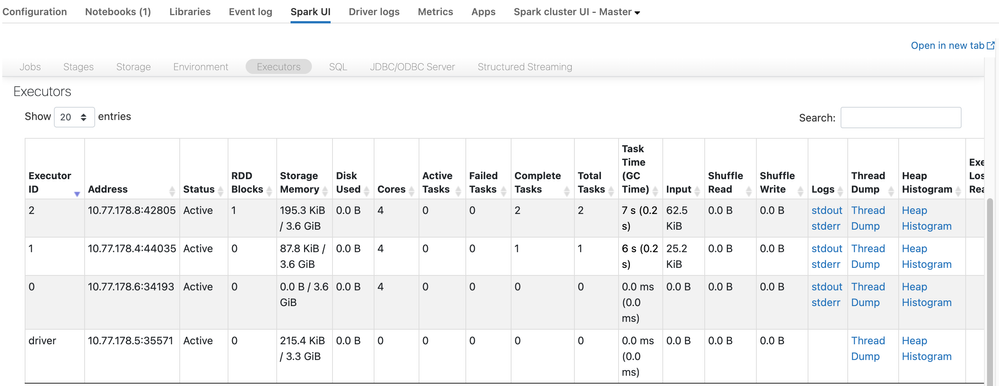Image resolution: width=999 pixels, height=386 pixels.
Task: Select the Executors sub-tab
Action: tap(278, 67)
